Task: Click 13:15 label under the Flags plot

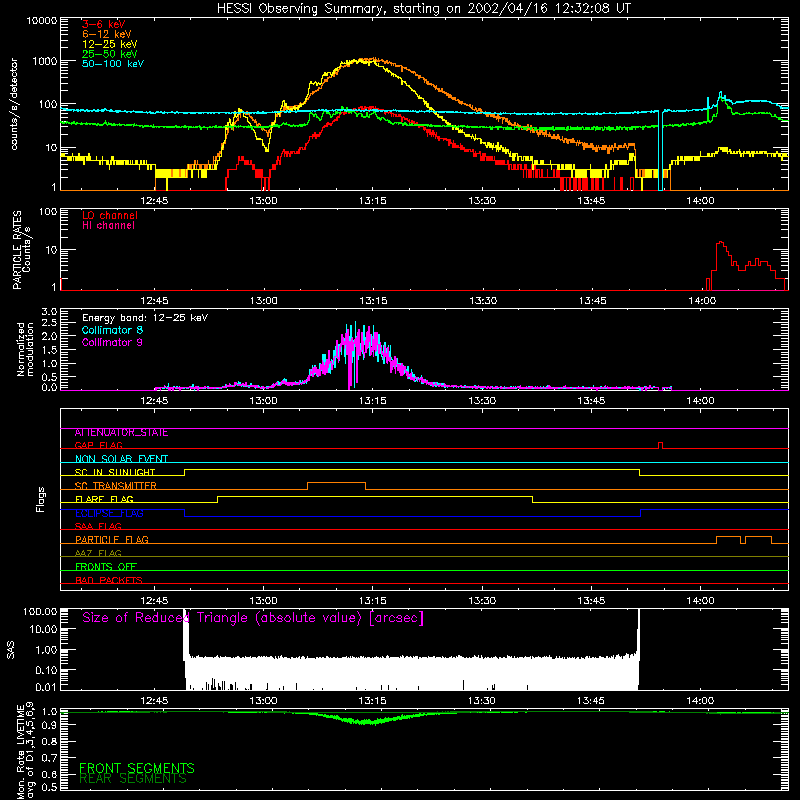Action: click(x=372, y=601)
